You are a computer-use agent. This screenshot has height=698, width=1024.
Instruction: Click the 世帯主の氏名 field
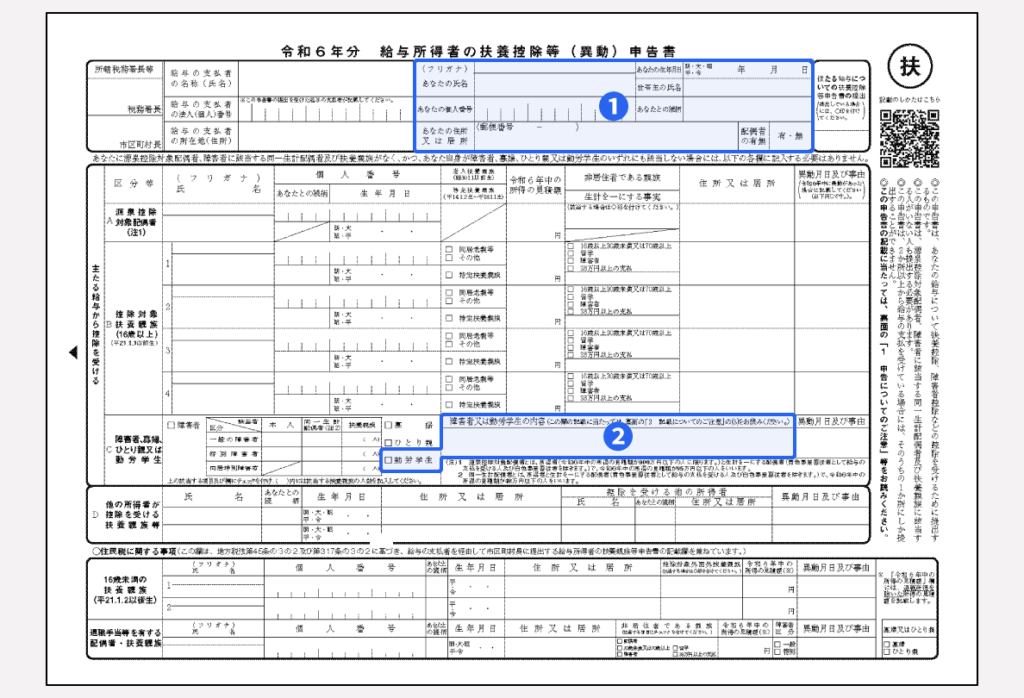tap(740, 88)
